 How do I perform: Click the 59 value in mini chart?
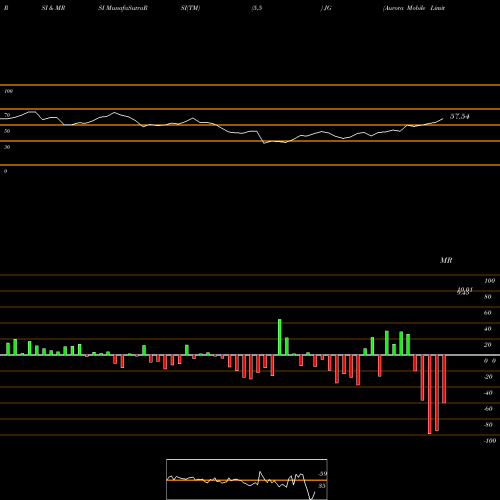(x=322, y=474)
